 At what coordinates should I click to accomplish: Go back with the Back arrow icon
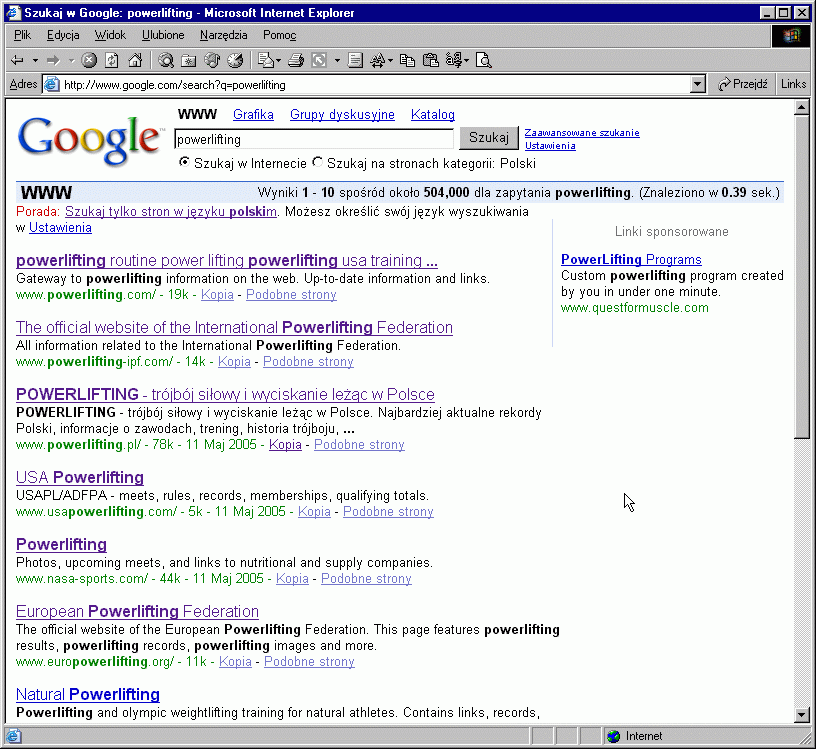click(x=17, y=60)
